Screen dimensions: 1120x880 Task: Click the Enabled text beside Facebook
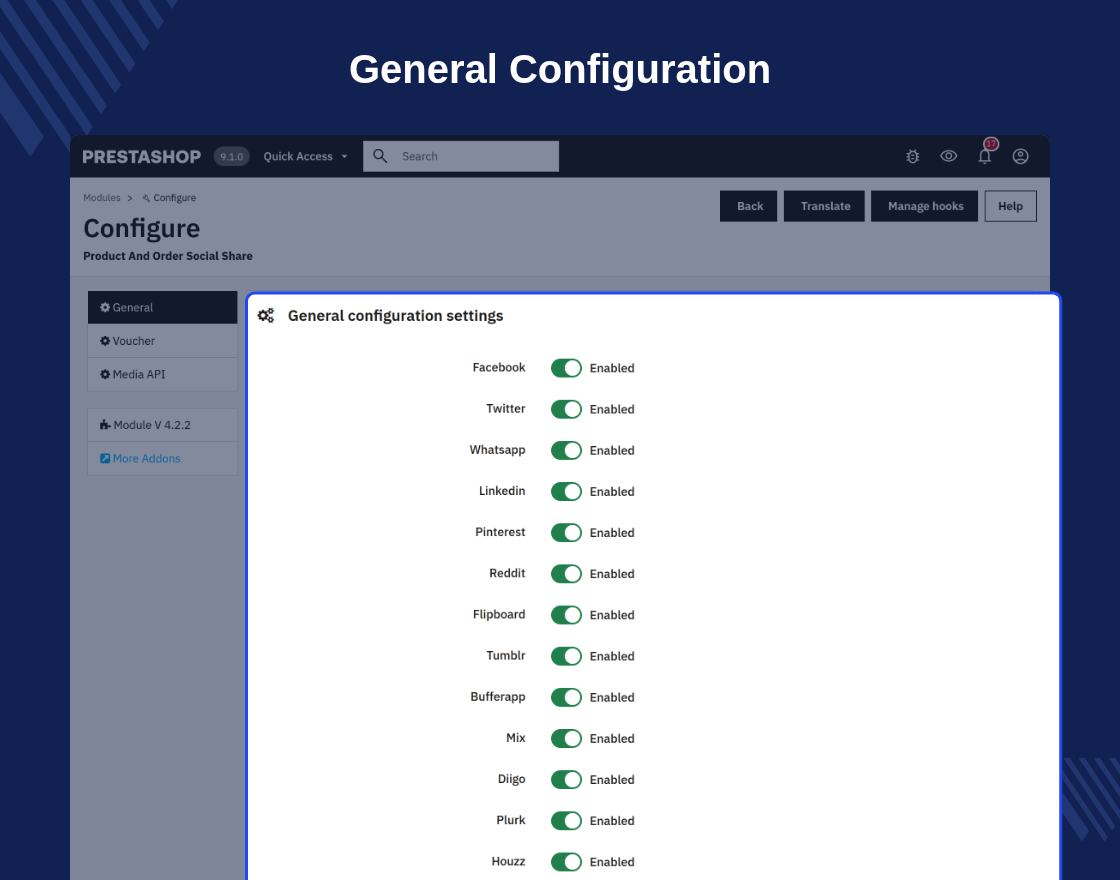pos(612,368)
